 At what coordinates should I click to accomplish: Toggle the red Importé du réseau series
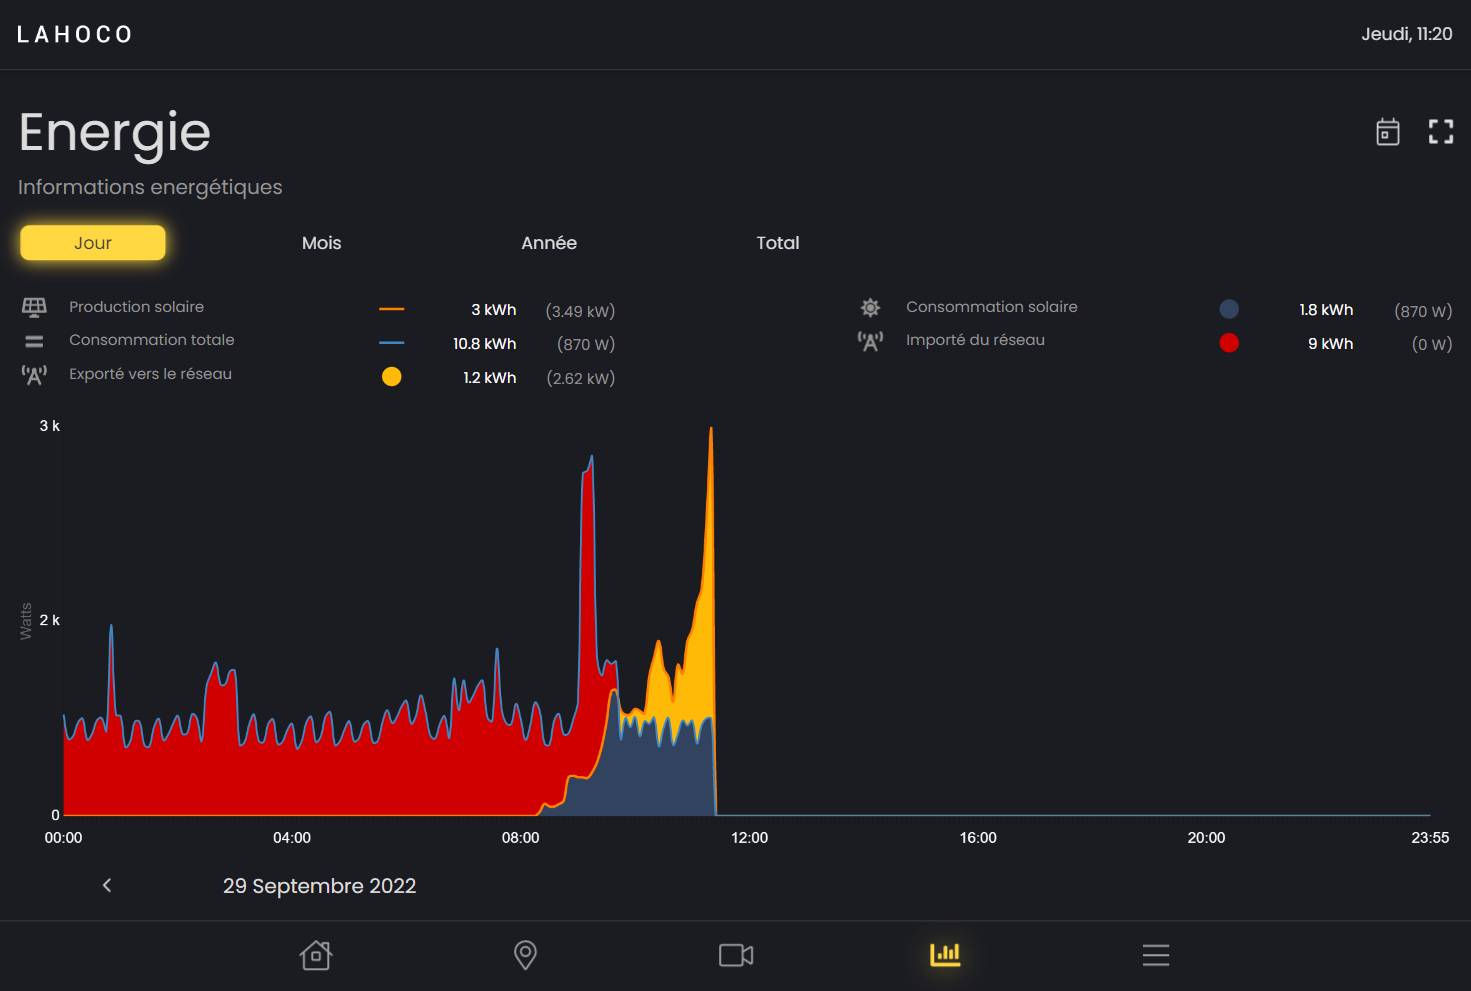(x=1229, y=343)
